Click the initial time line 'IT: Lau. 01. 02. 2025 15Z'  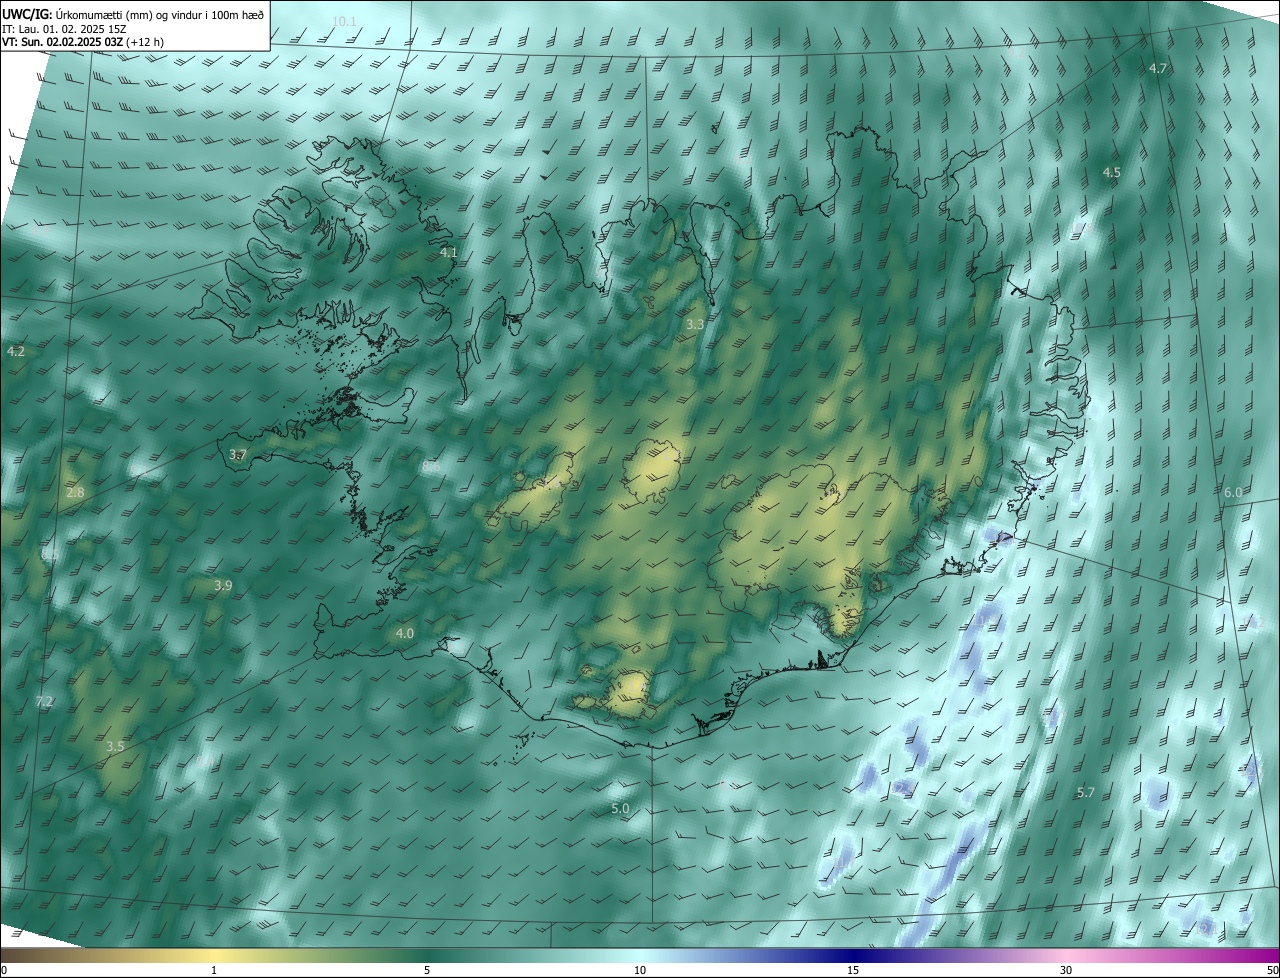63,28
